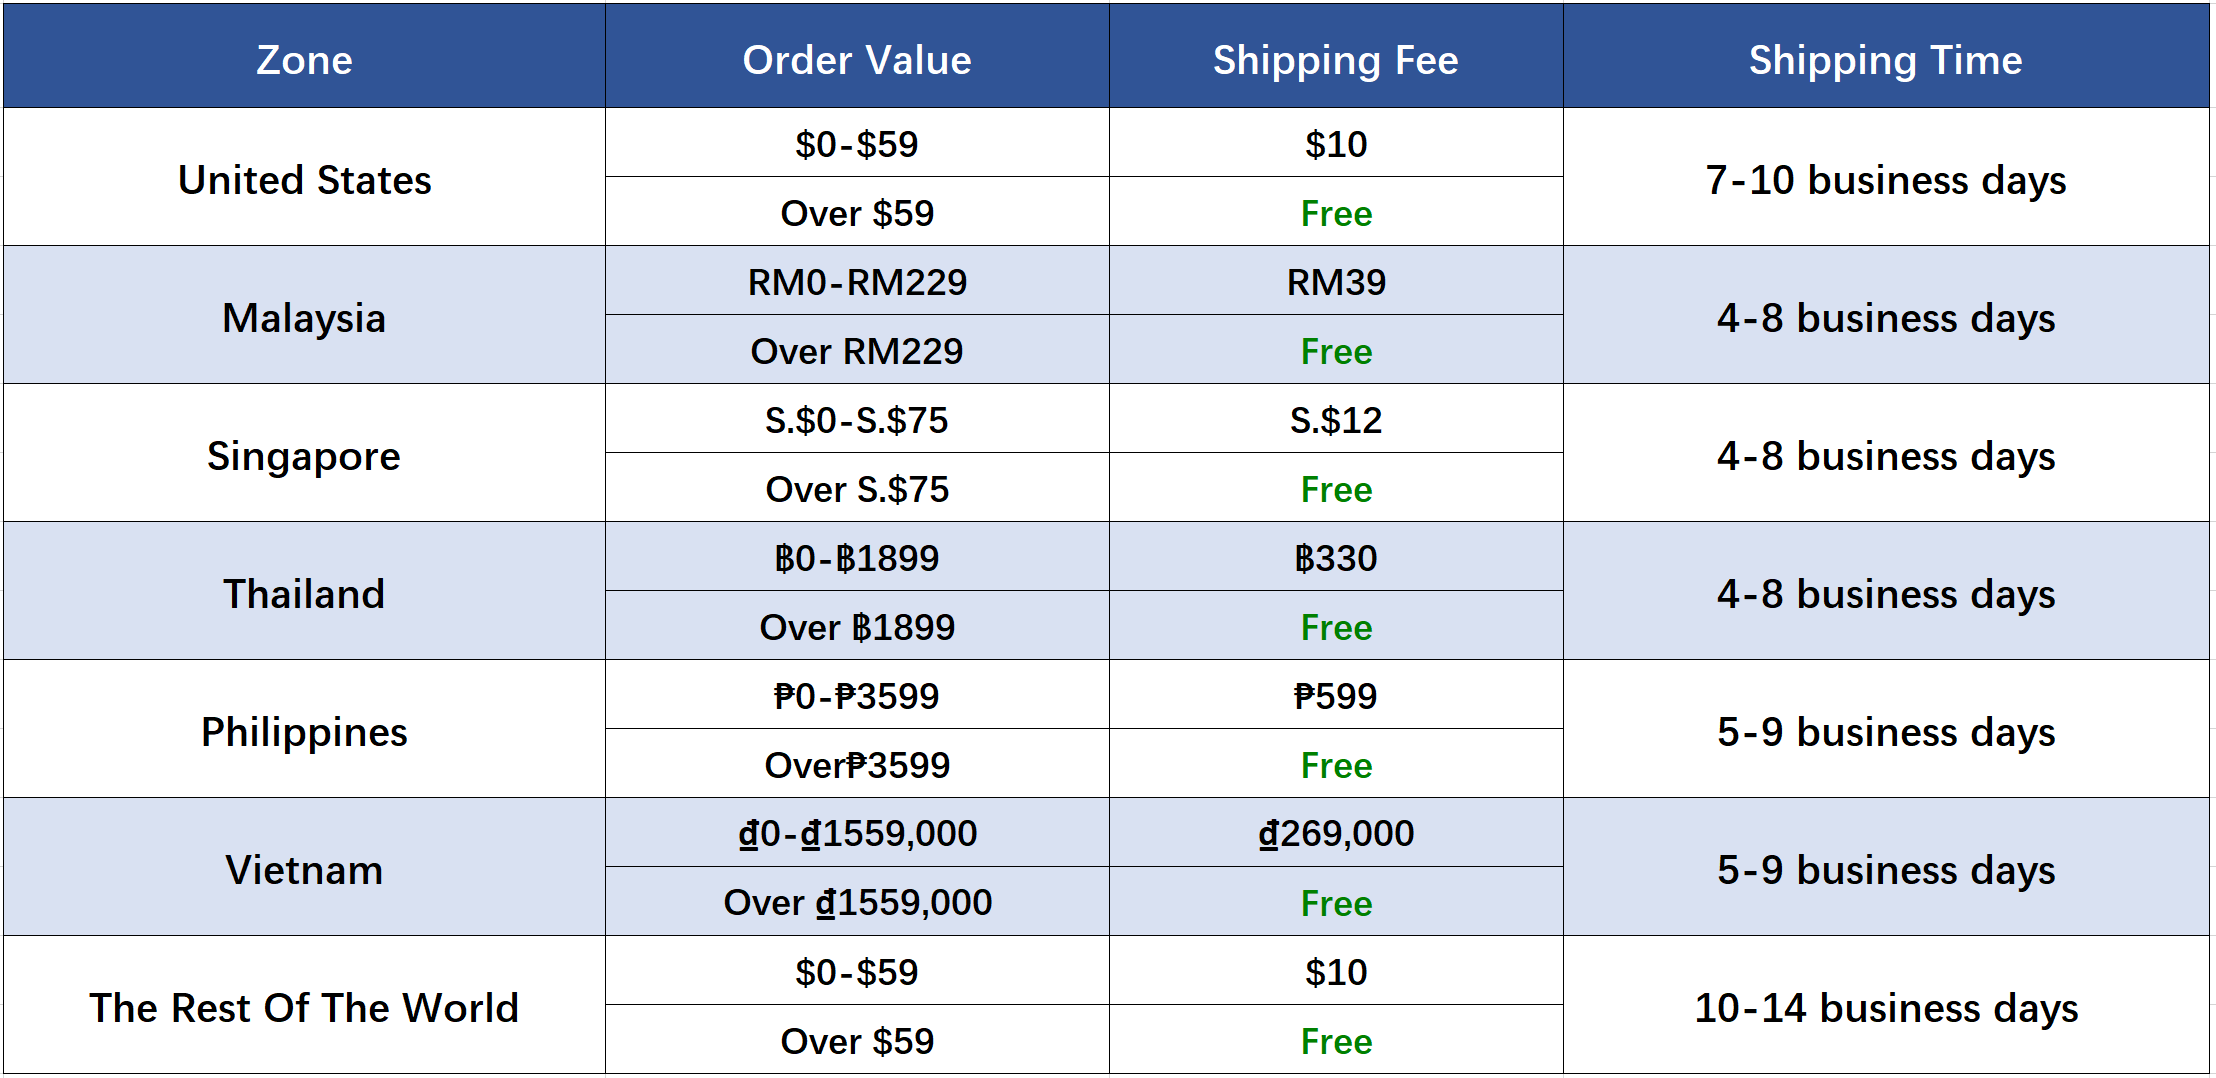Select the RM0-RM229 order value cell
Screen dimensions: 2216x1078
tap(857, 282)
